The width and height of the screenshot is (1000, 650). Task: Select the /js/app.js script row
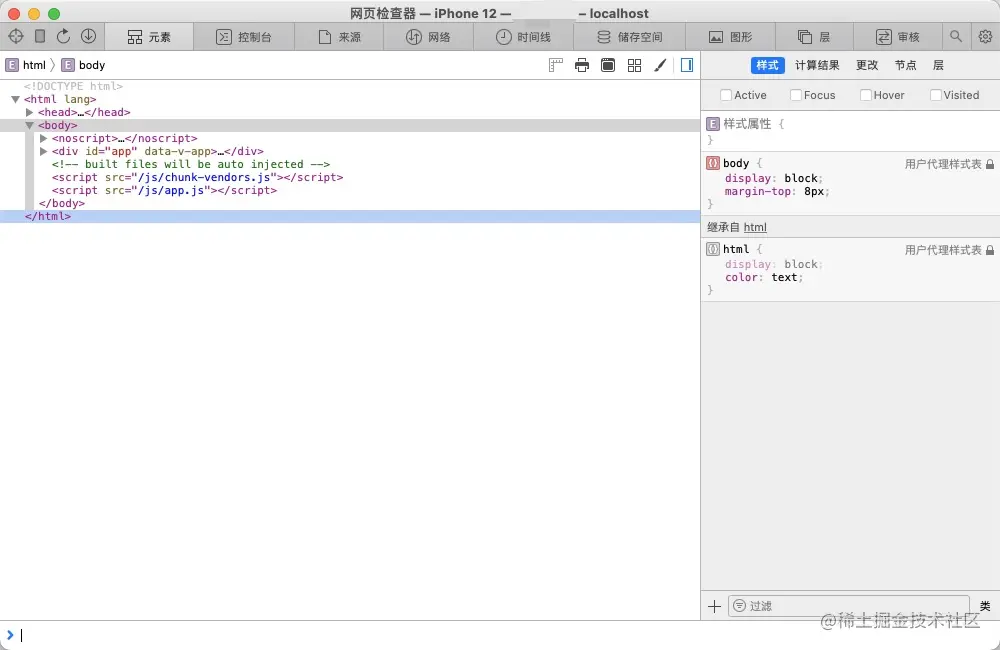(x=350, y=190)
